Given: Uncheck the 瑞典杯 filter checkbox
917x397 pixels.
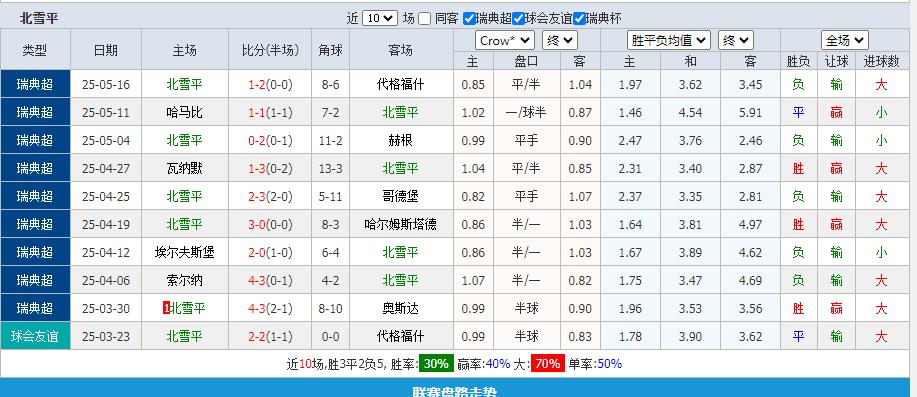Looking at the screenshot, I should 579,18.
